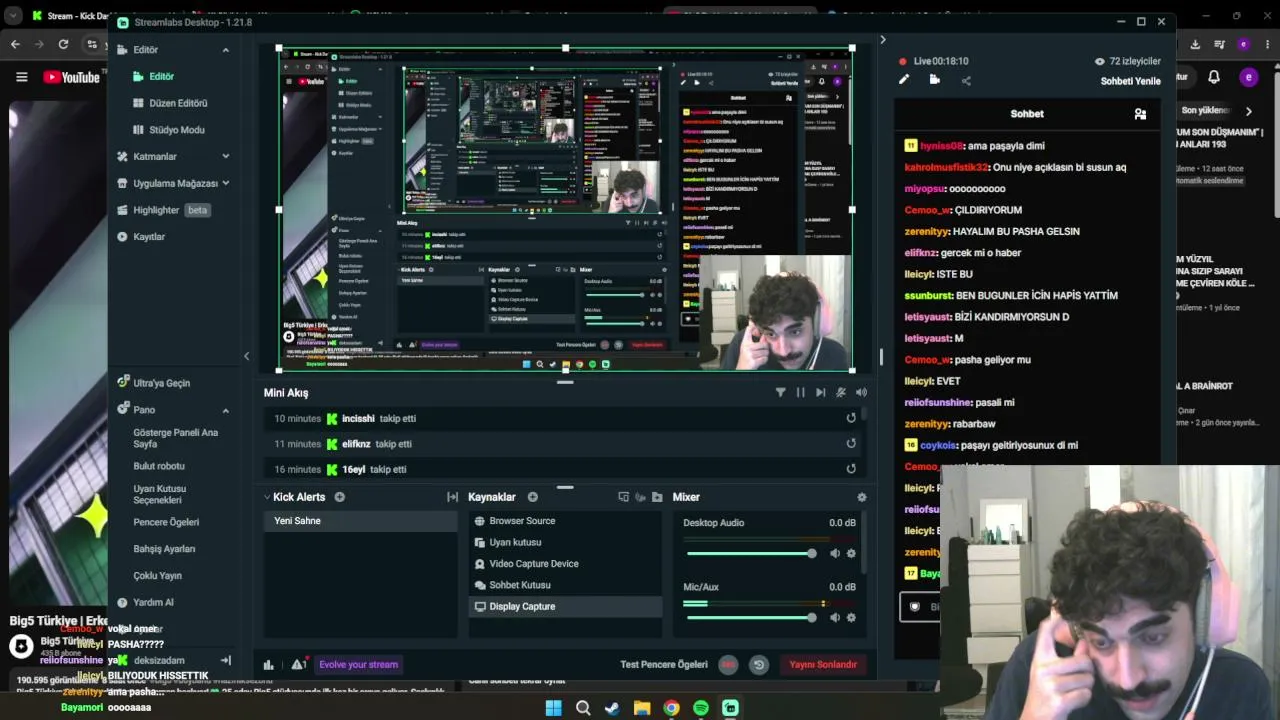The height and width of the screenshot is (720, 1280).
Task: Open Gösterge Paneli Ana Sayfa
Action: [176, 438]
